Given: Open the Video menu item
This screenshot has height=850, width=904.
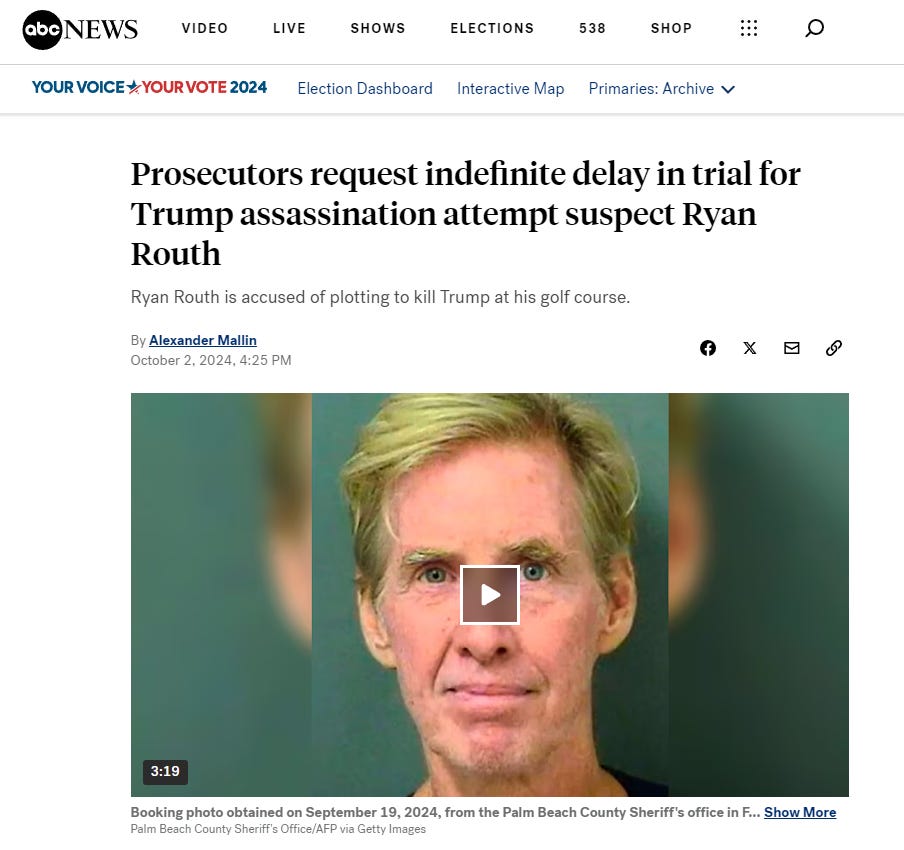Looking at the screenshot, I should point(205,28).
